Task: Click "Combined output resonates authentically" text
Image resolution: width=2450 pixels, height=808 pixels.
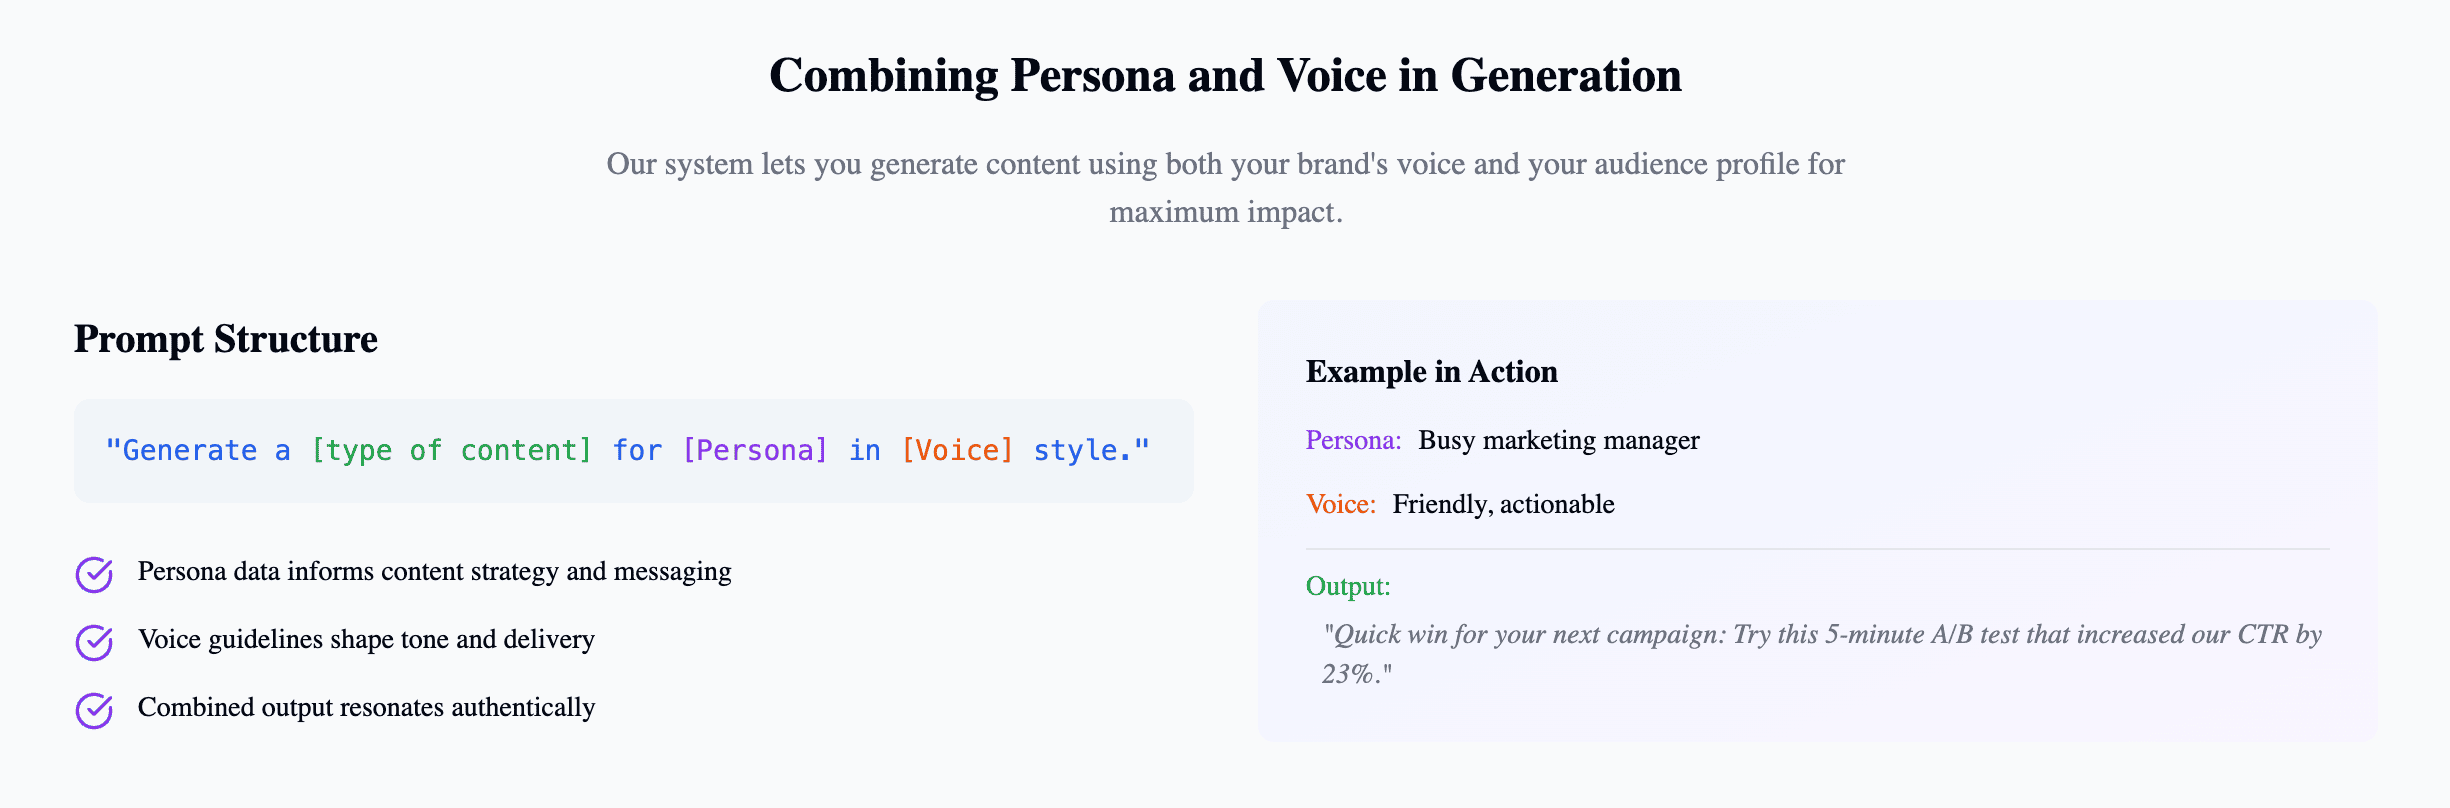Action: [366, 707]
